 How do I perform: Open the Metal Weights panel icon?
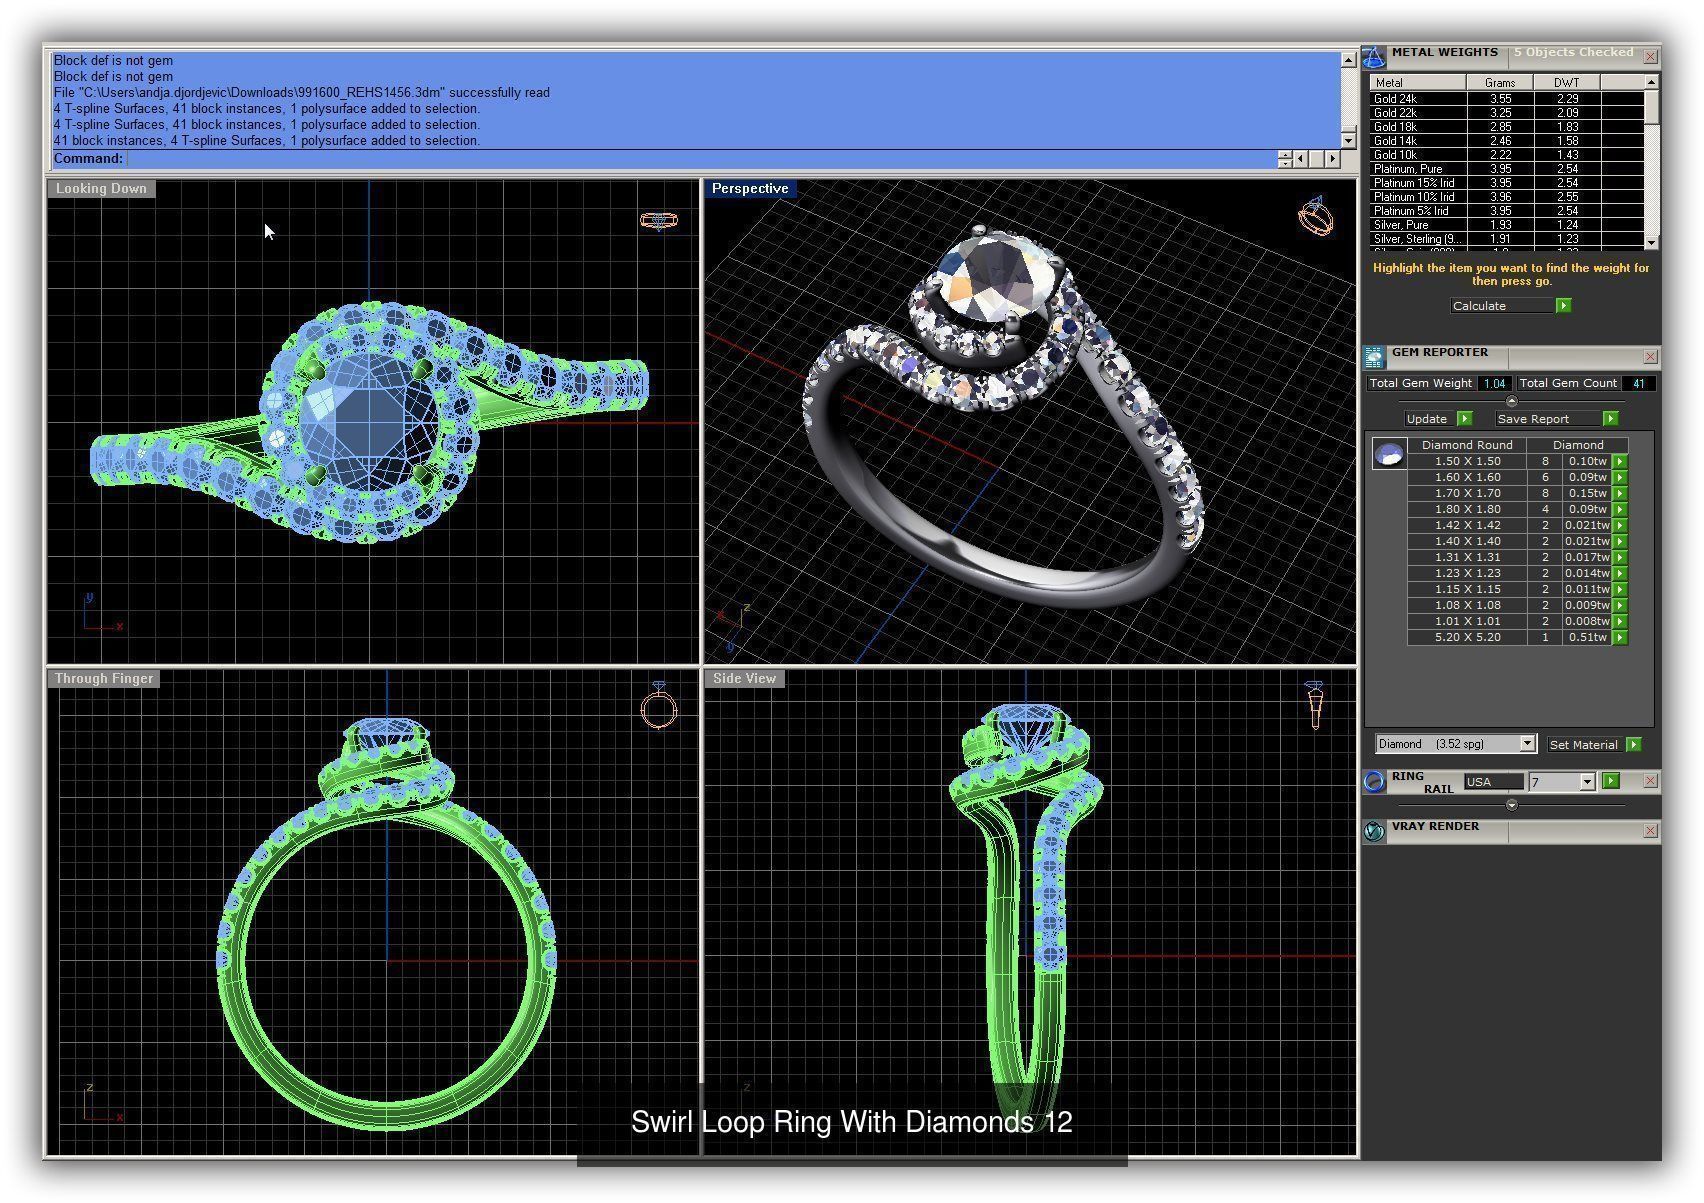(x=1375, y=57)
